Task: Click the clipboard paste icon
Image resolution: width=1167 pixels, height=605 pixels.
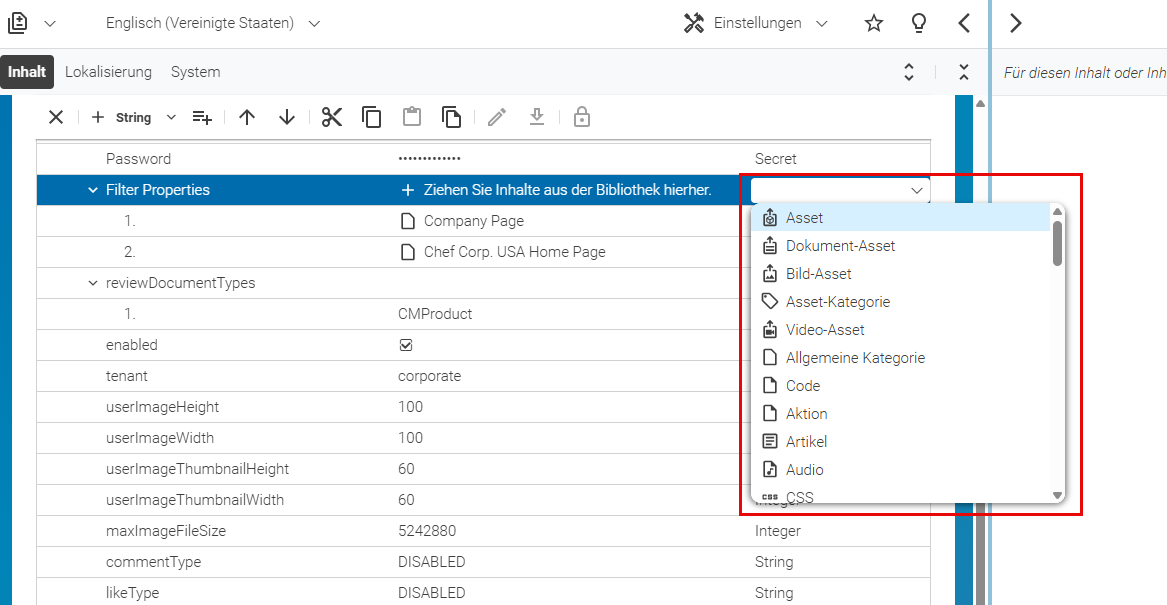Action: (x=412, y=116)
